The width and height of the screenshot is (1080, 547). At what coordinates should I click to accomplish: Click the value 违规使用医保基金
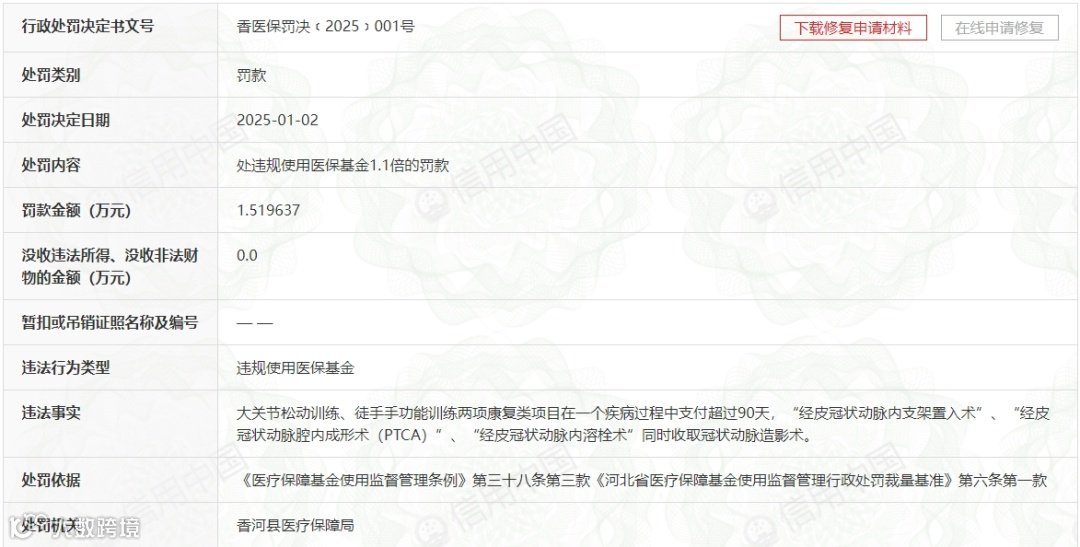point(295,368)
